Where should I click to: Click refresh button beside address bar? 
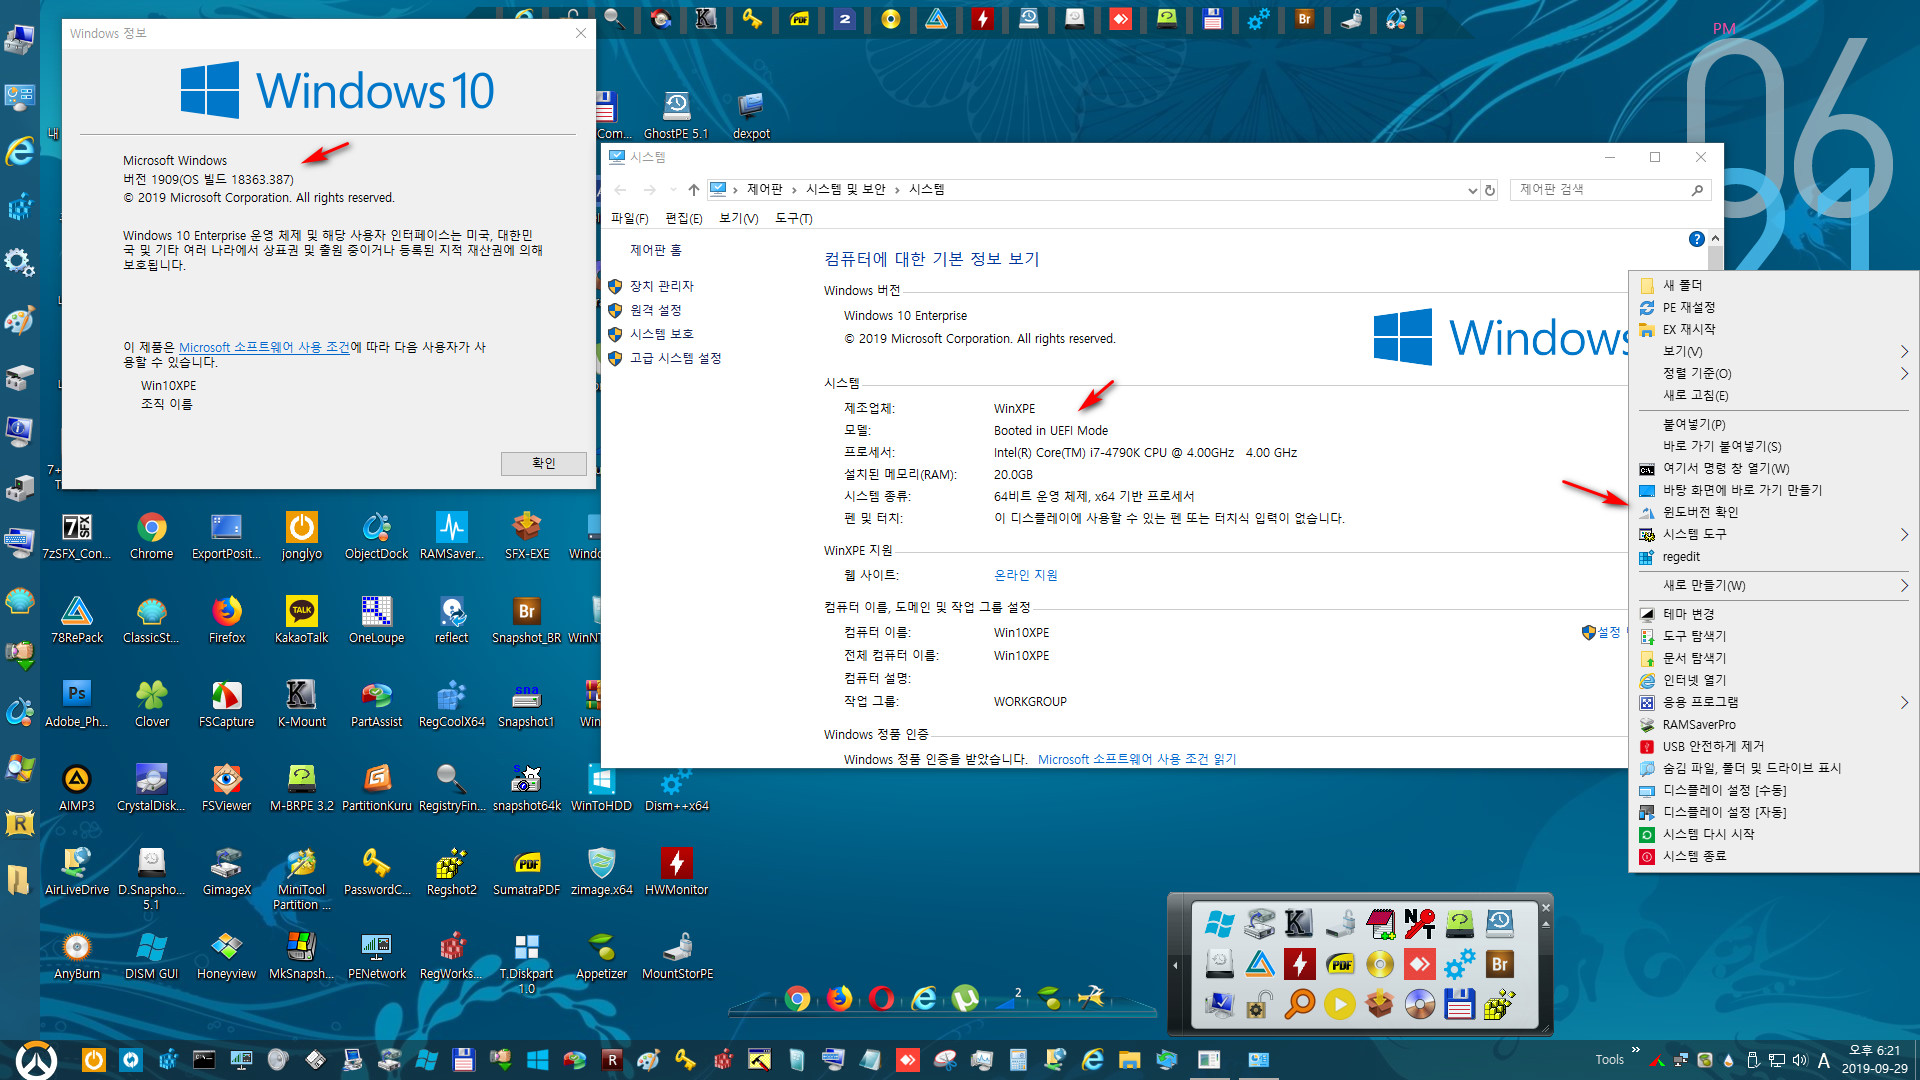tap(1490, 190)
